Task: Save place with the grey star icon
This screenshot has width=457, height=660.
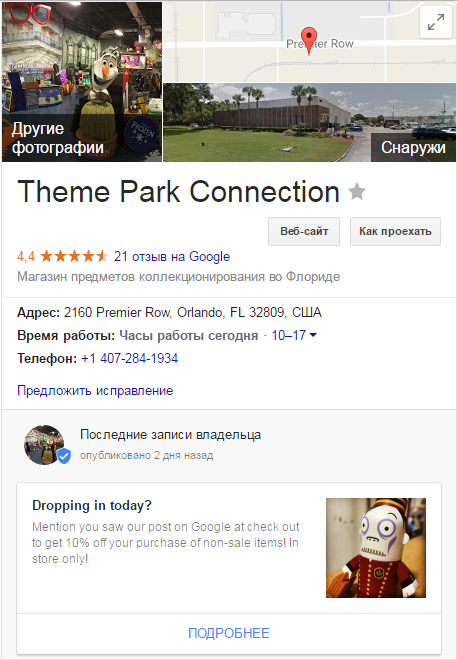Action: click(357, 192)
